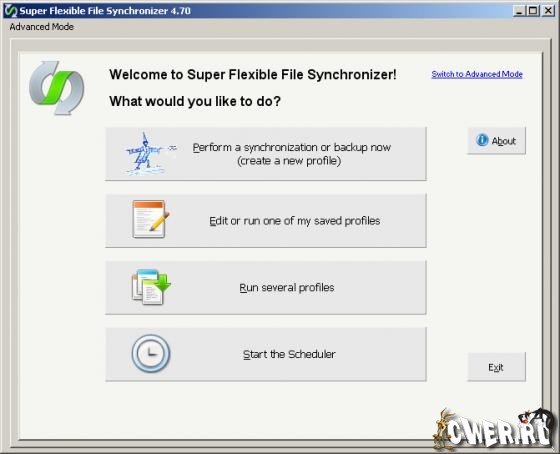Click the stacked documents with green arrow icon
The image size is (560, 454).
pos(151,287)
